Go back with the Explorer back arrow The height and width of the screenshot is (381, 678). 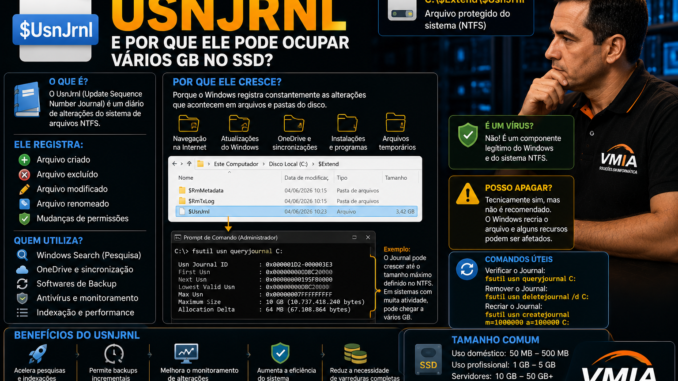175,164
